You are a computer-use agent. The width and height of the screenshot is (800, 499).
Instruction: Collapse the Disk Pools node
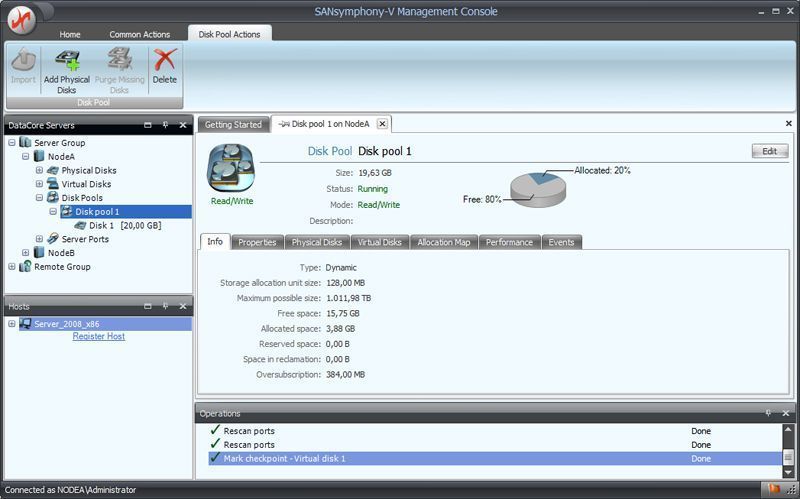pyautogui.click(x=39, y=198)
